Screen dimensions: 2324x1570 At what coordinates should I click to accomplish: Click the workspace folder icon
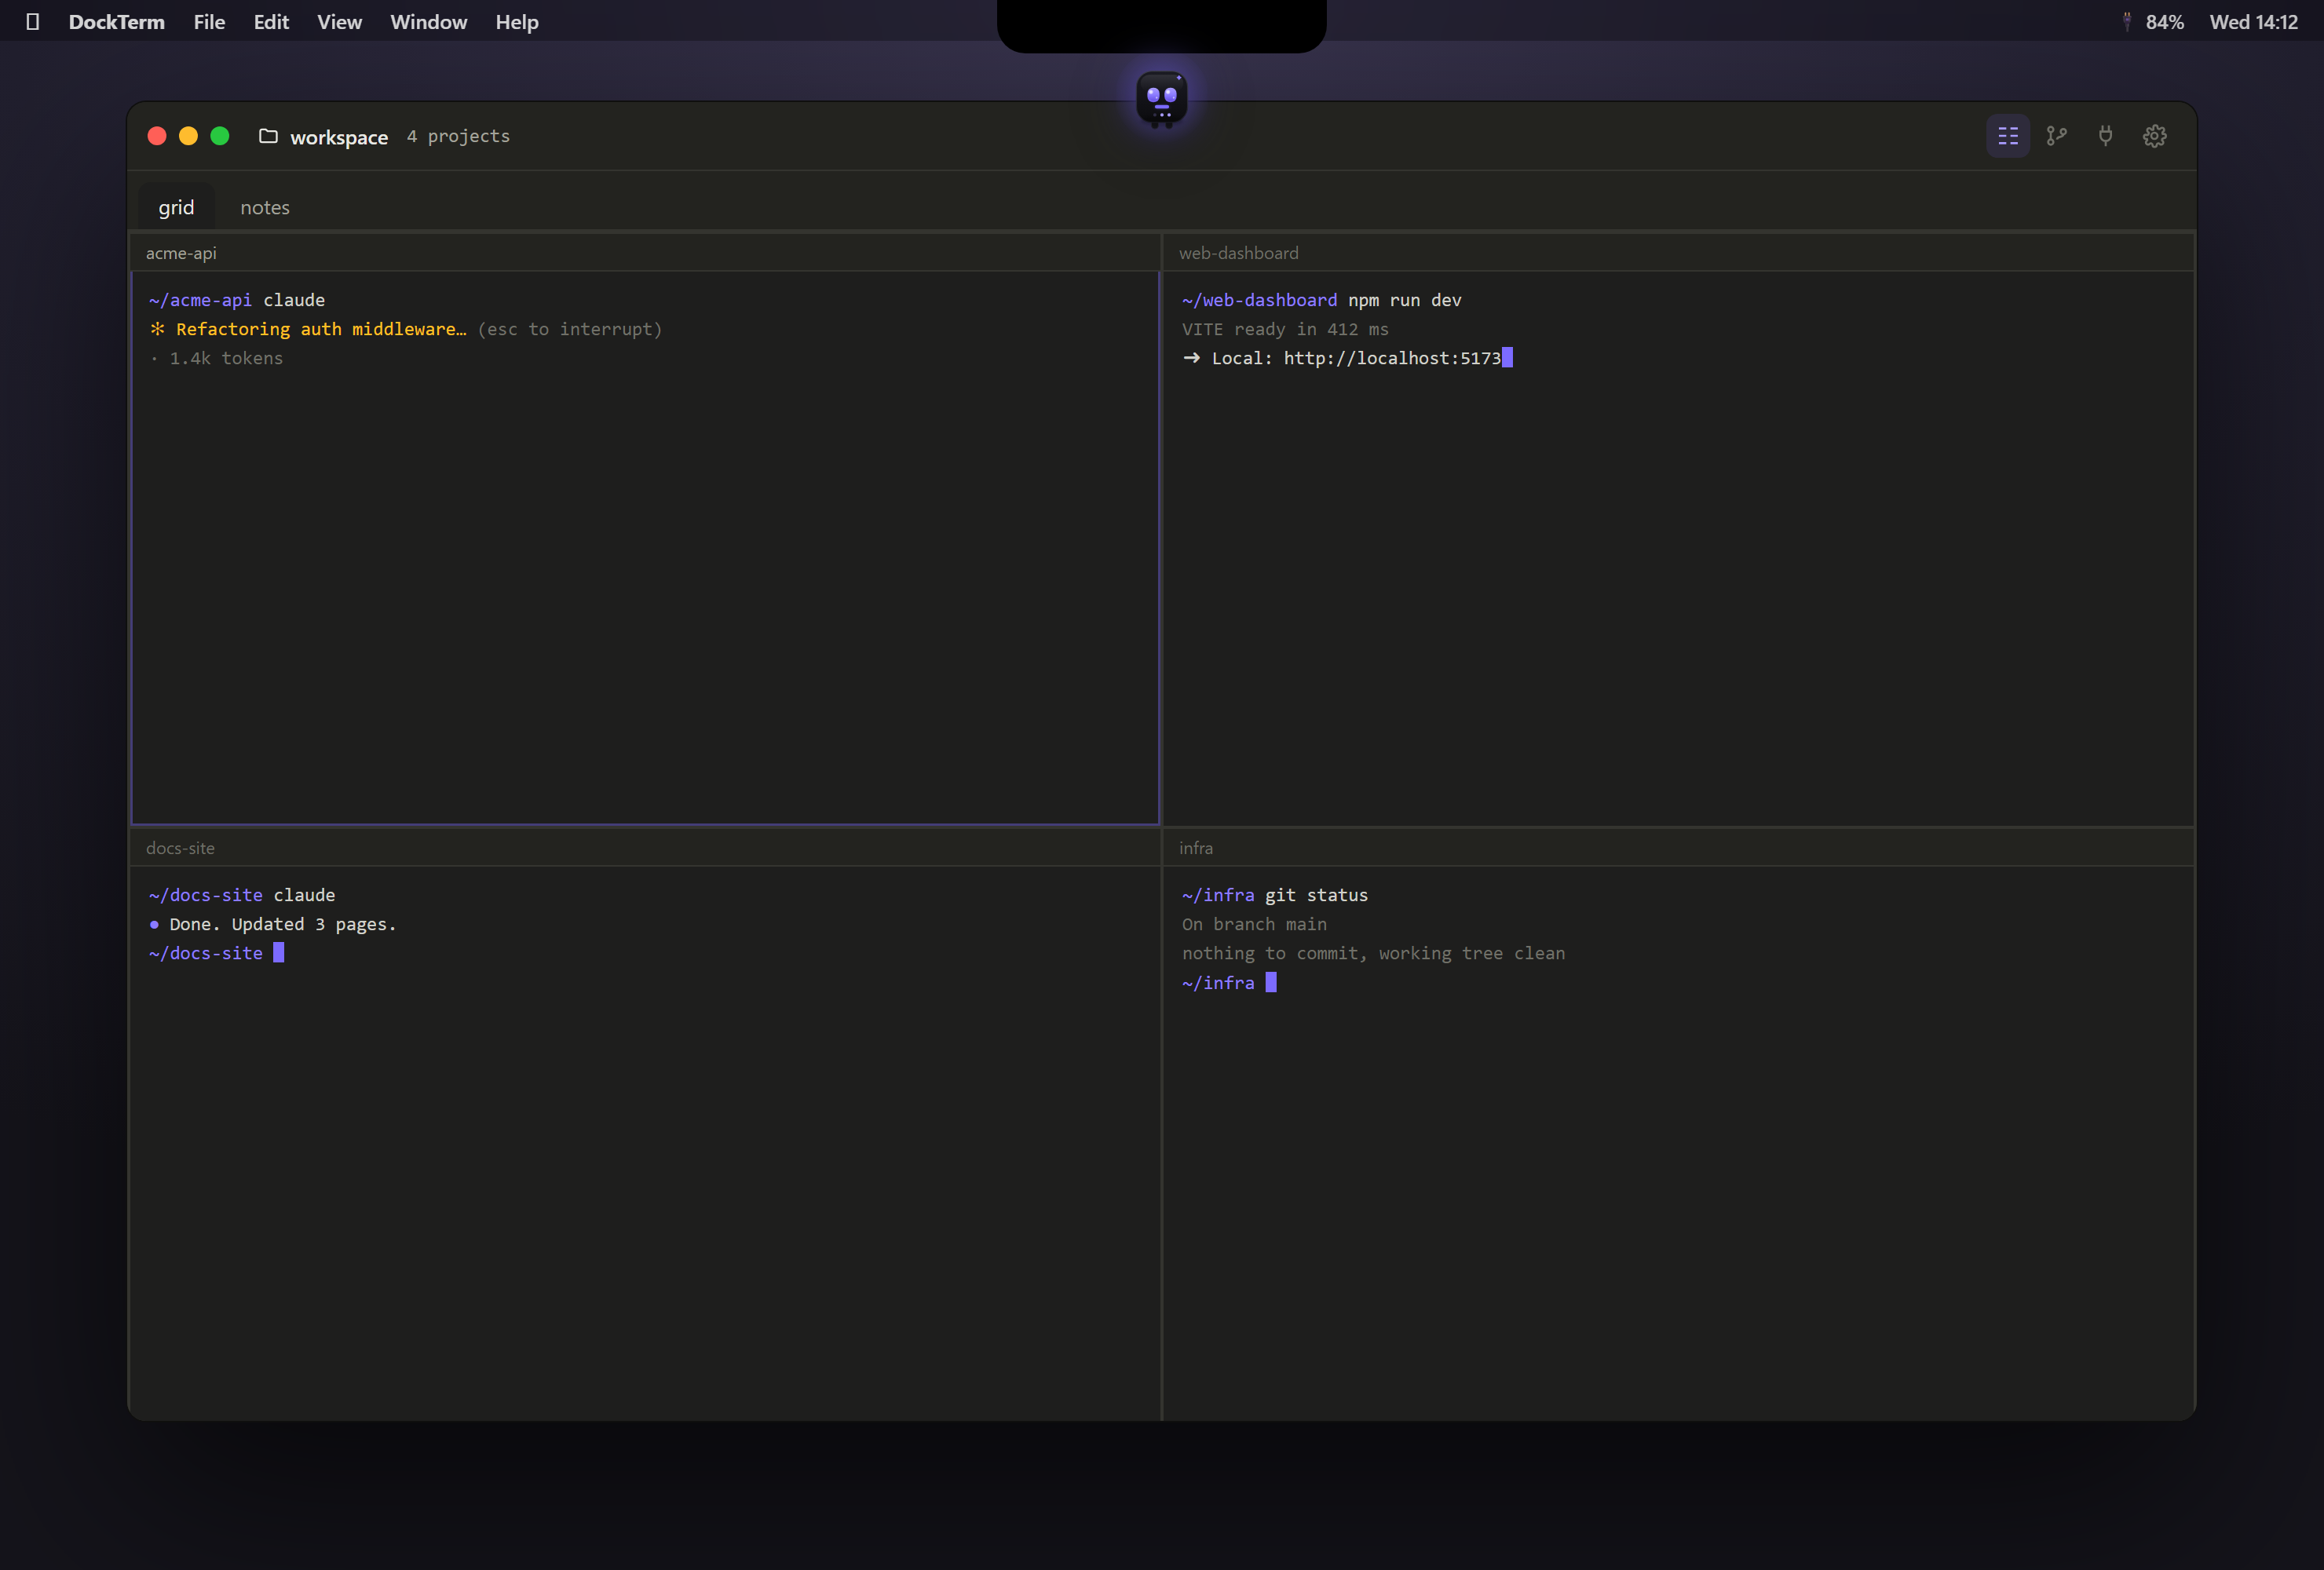(268, 136)
